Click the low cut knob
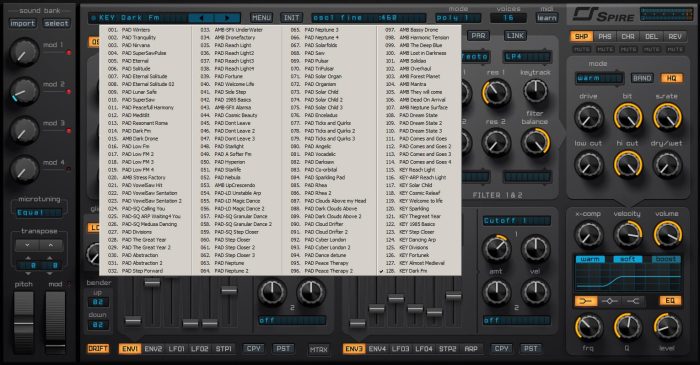The width and height of the screenshot is (700, 365). click(589, 164)
